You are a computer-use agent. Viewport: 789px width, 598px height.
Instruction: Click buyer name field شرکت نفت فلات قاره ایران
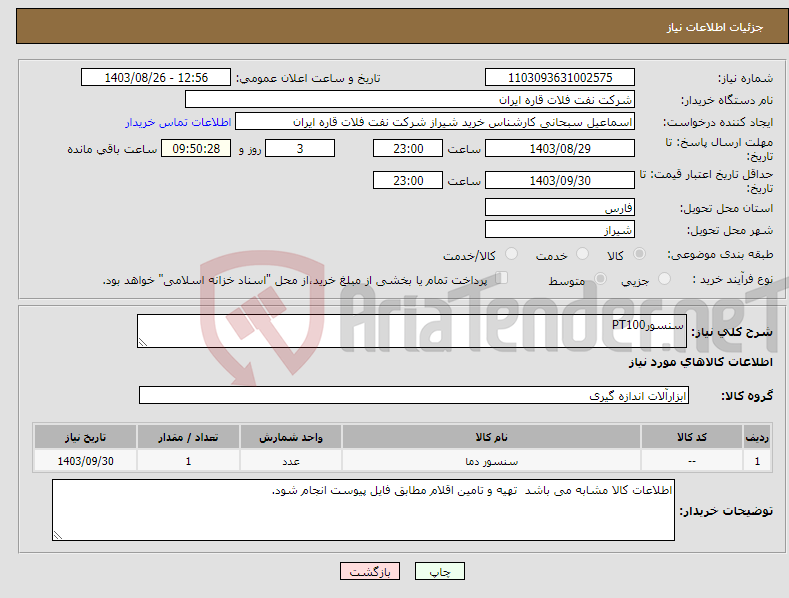click(x=410, y=100)
